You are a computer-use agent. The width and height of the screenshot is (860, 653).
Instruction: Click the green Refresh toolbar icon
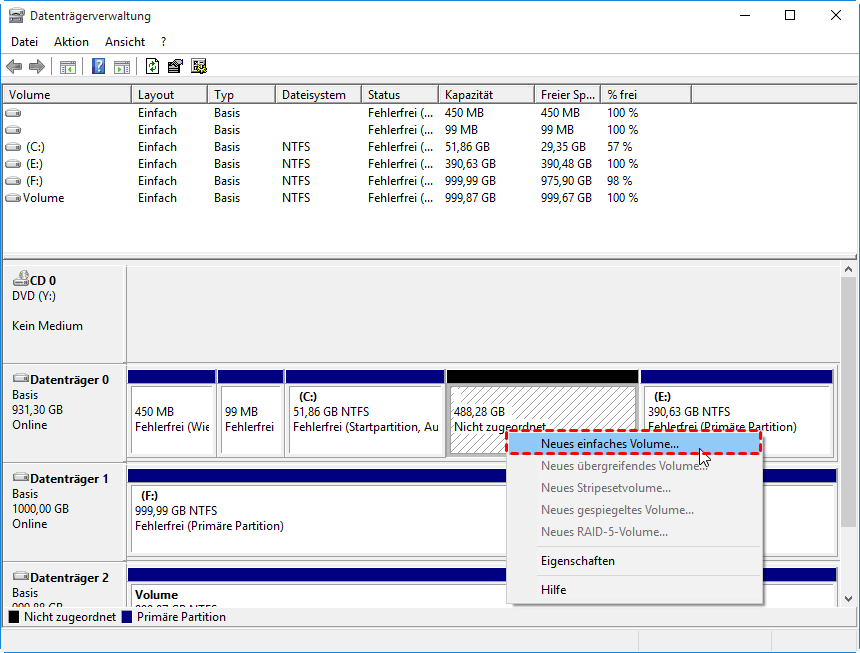tap(152, 67)
